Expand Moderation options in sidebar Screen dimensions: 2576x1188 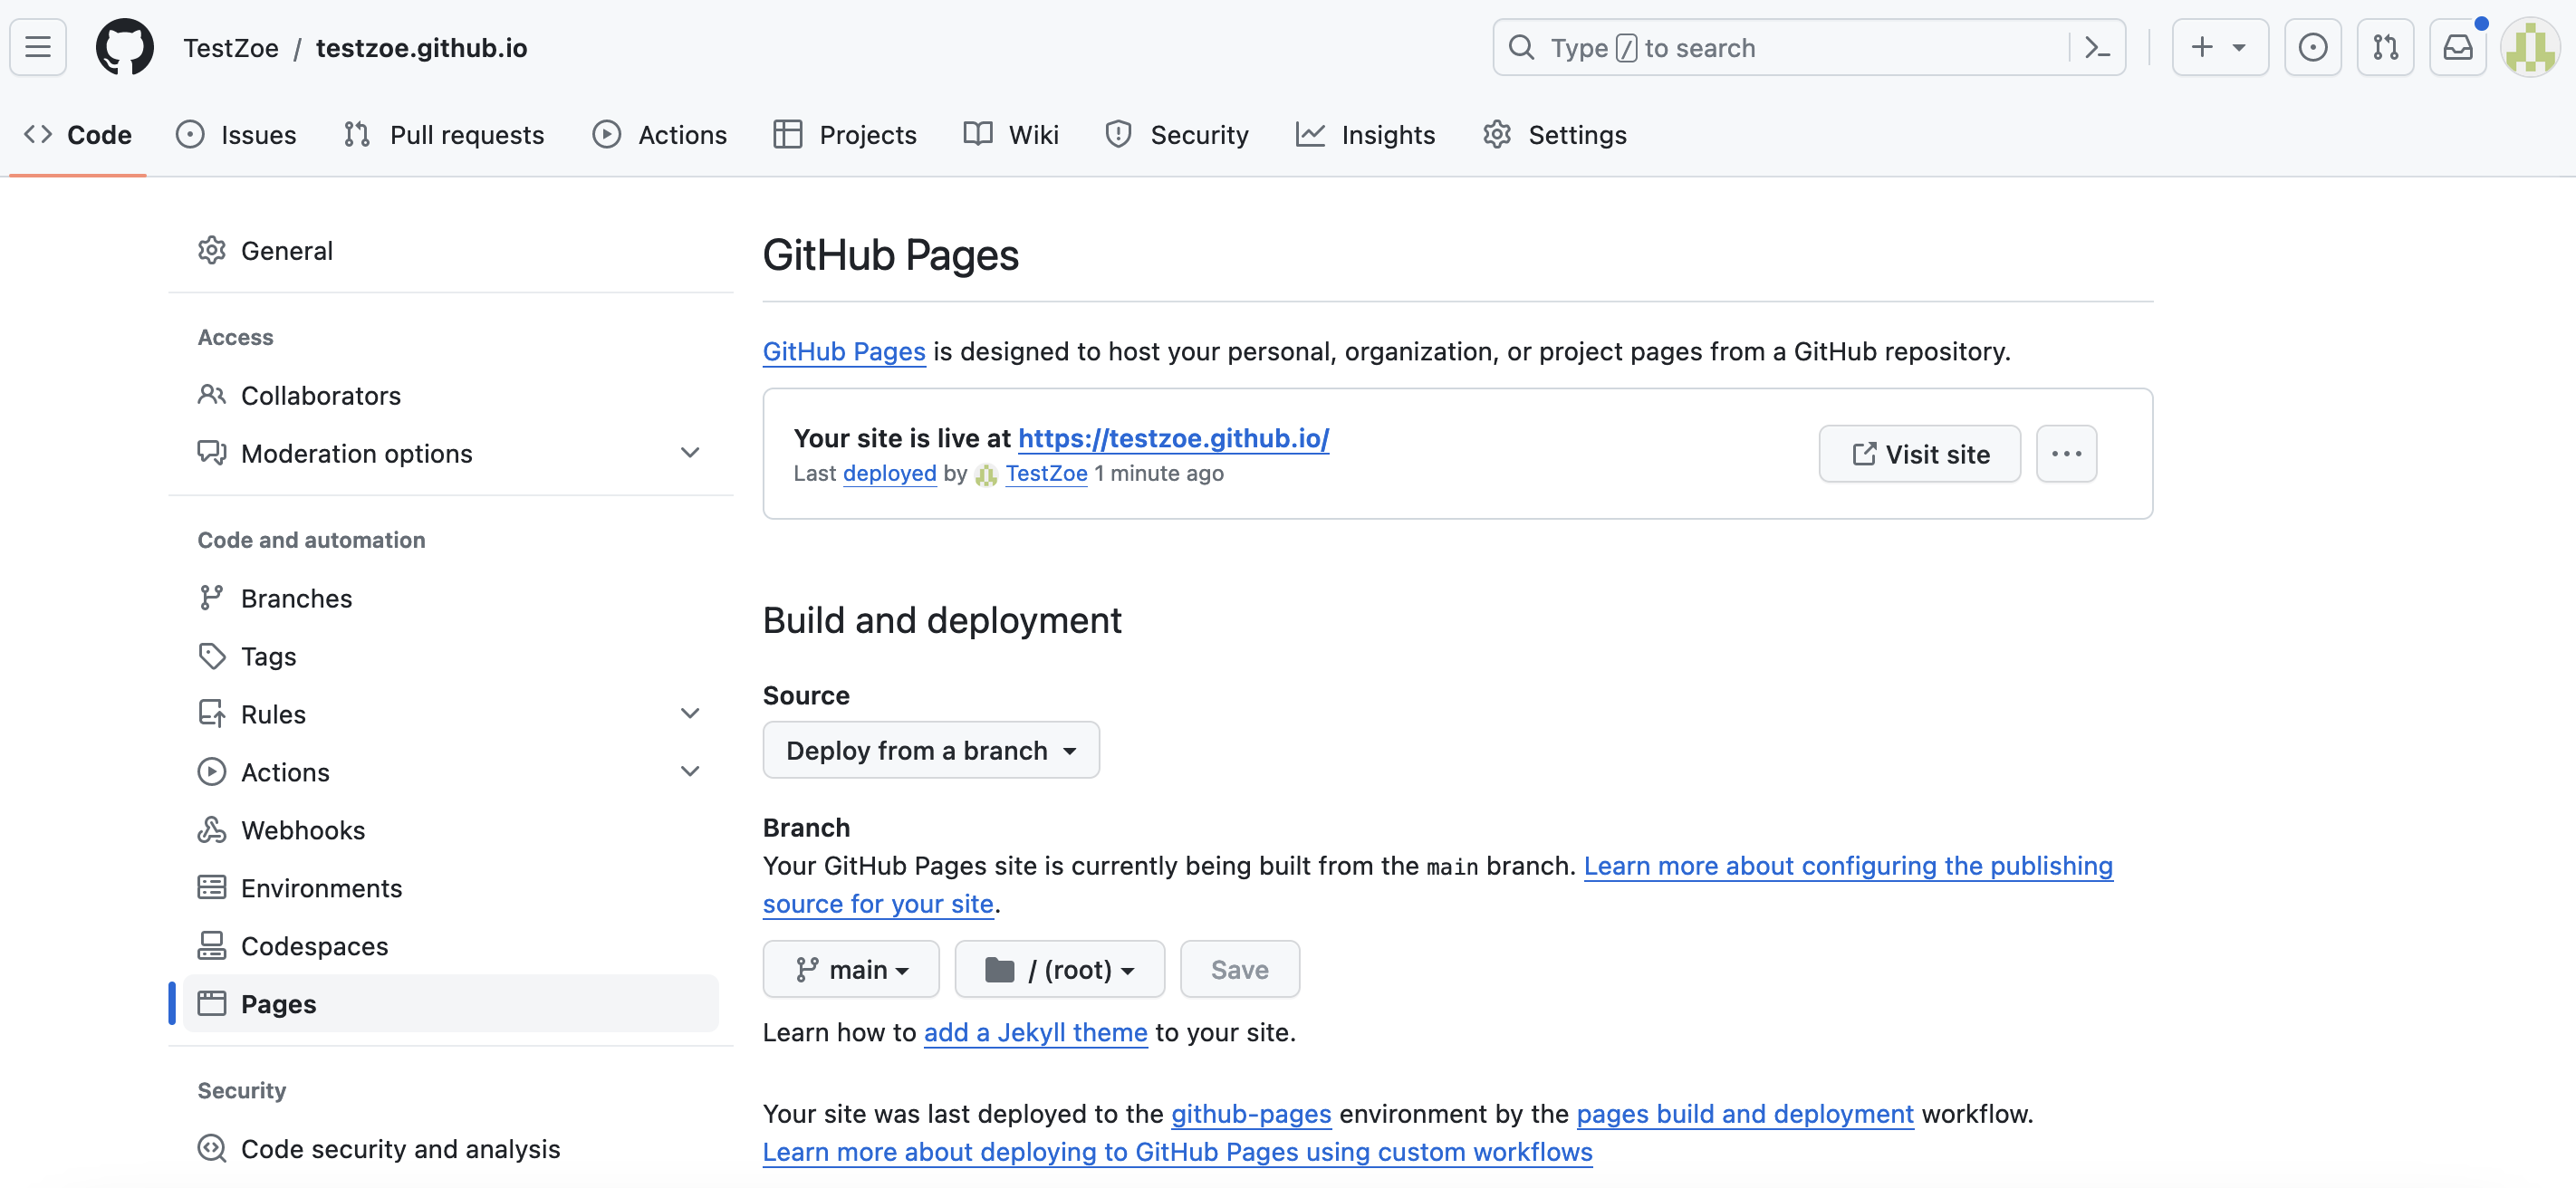(x=689, y=453)
